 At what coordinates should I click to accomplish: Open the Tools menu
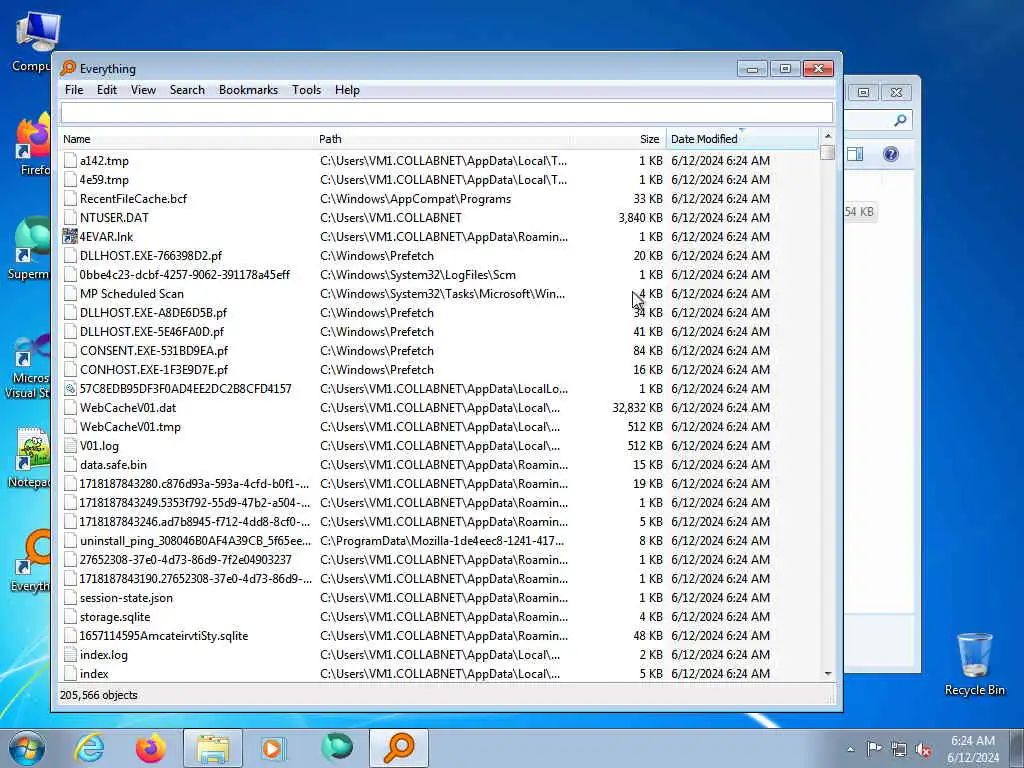(306, 90)
